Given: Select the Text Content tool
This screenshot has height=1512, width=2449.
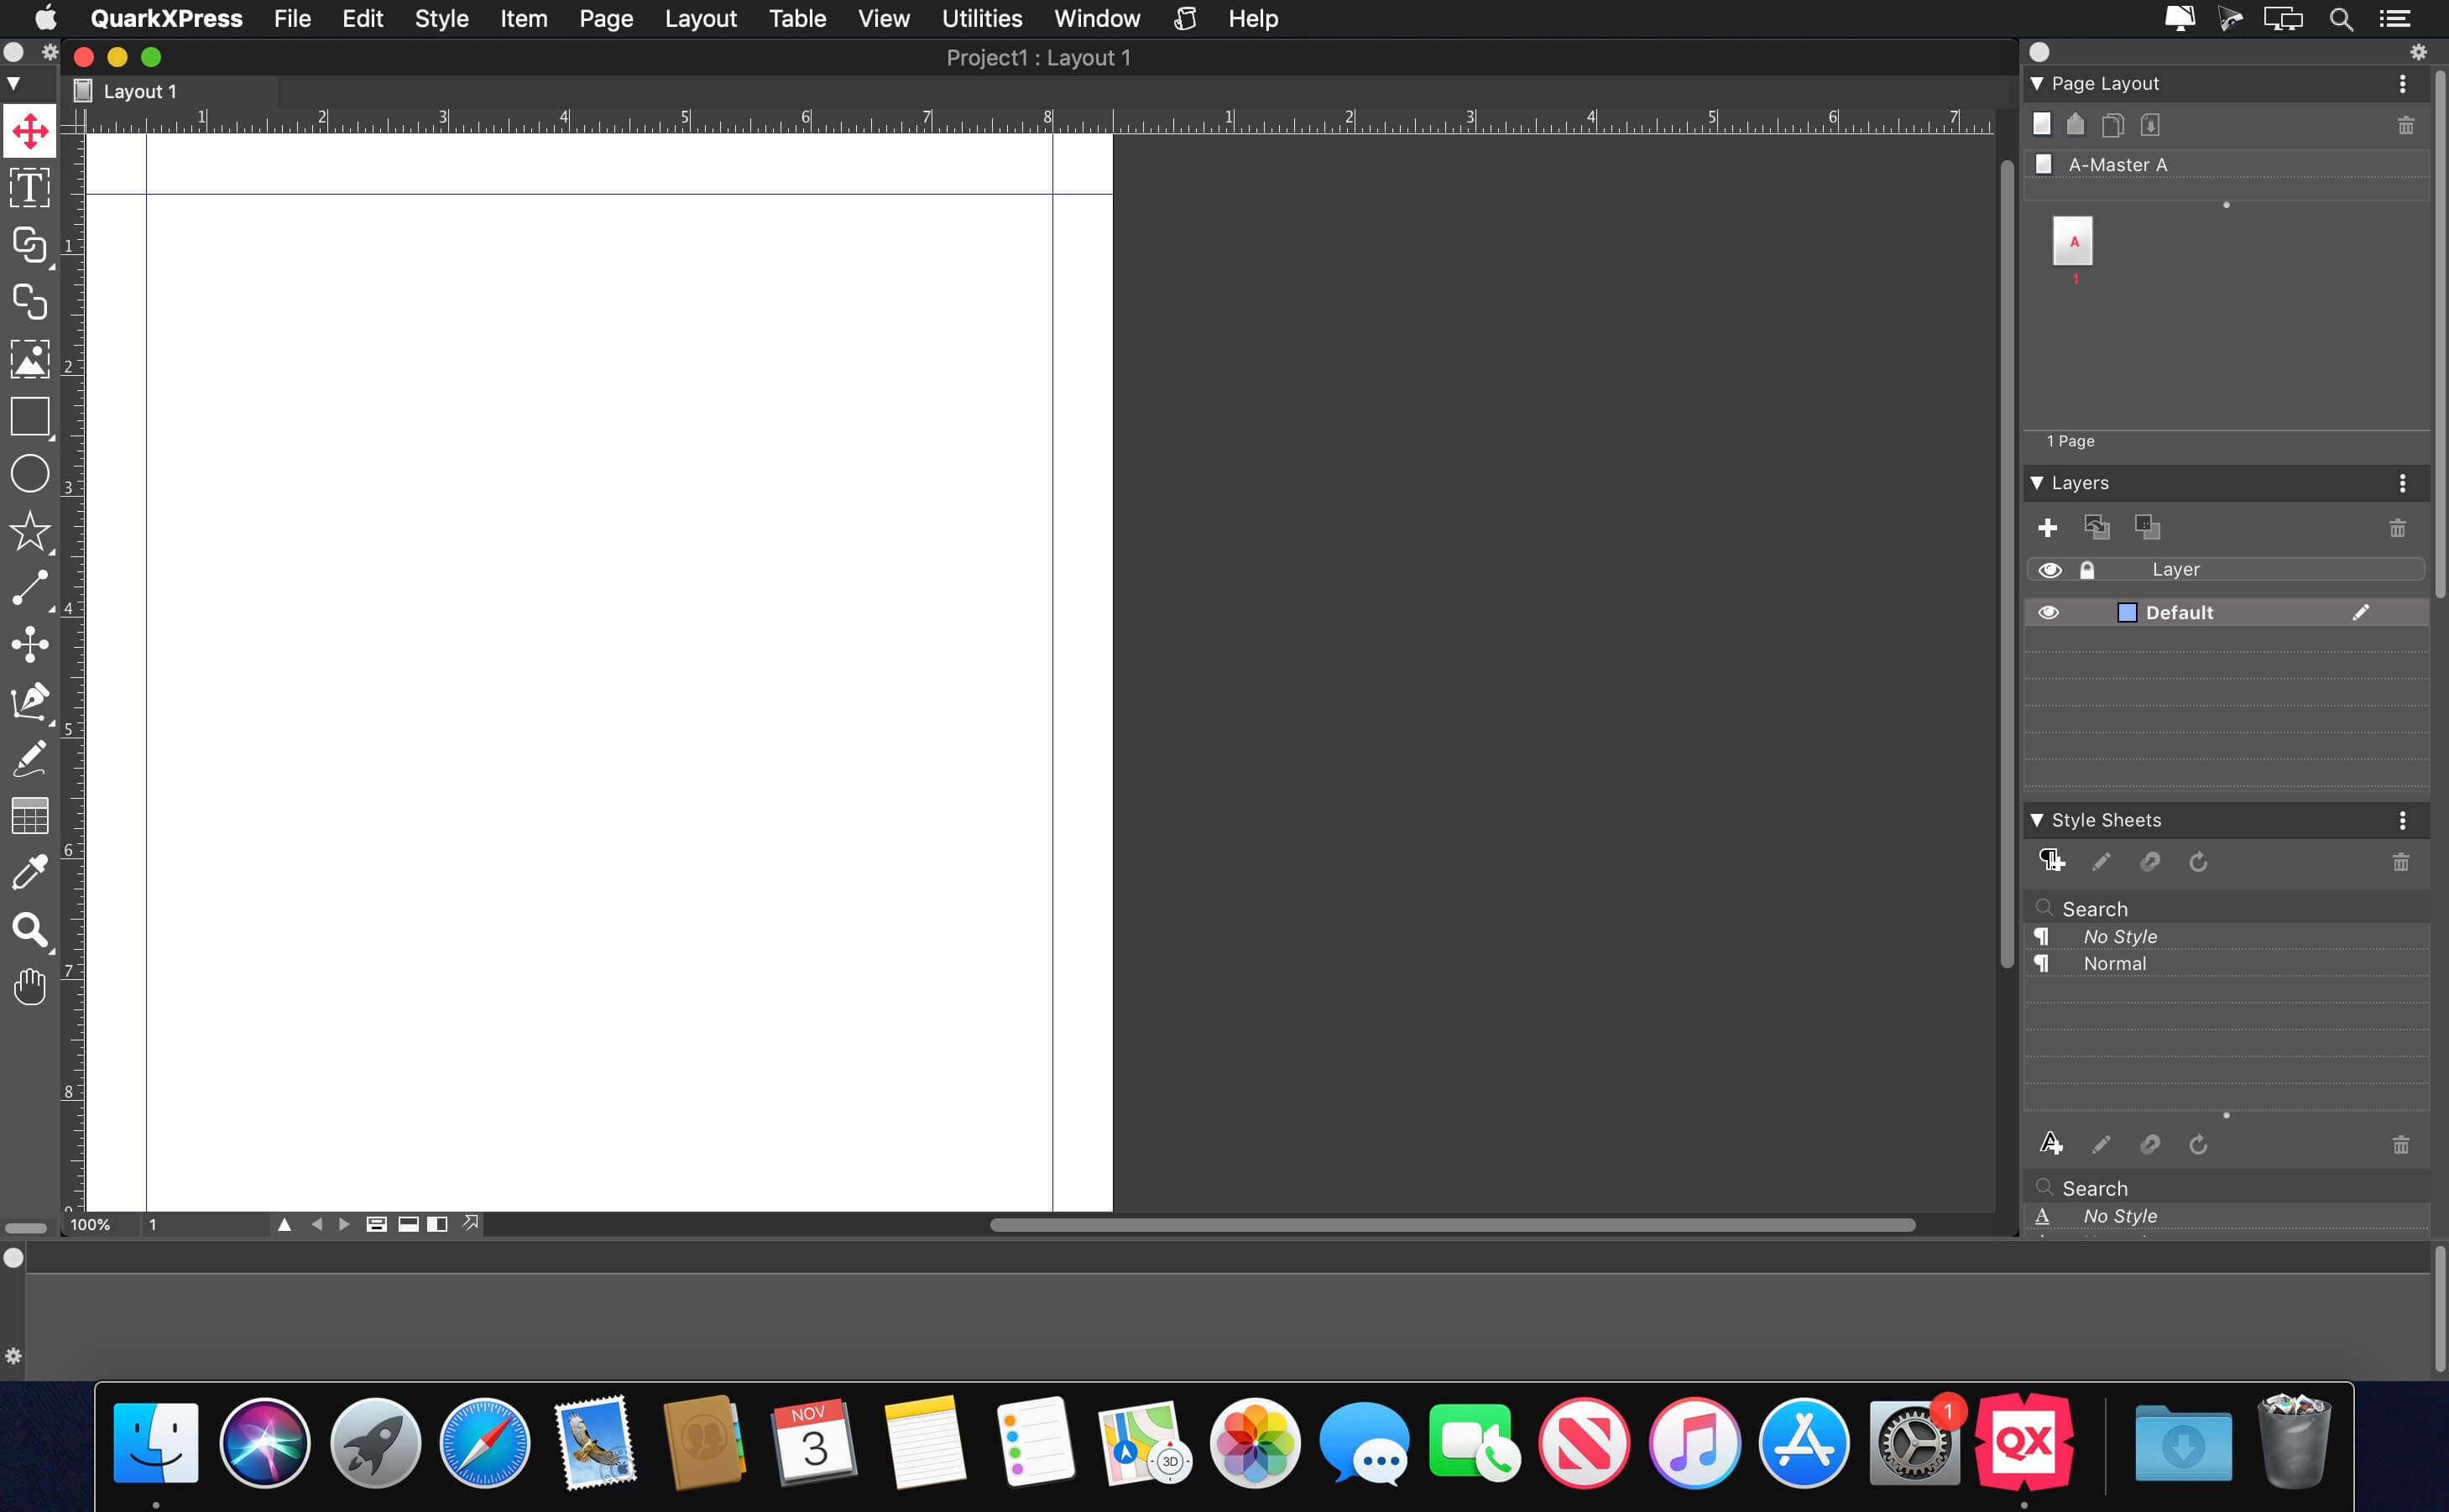Looking at the screenshot, I should pos(29,187).
